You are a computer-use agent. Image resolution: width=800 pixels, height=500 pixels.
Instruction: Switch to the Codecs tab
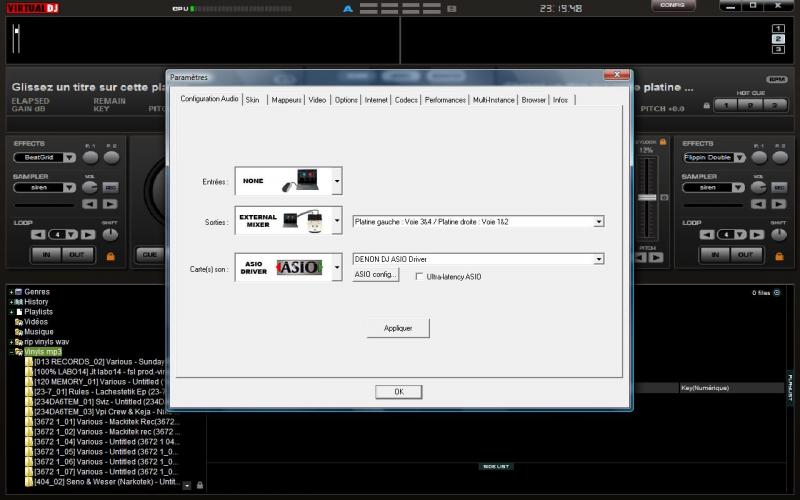click(406, 100)
